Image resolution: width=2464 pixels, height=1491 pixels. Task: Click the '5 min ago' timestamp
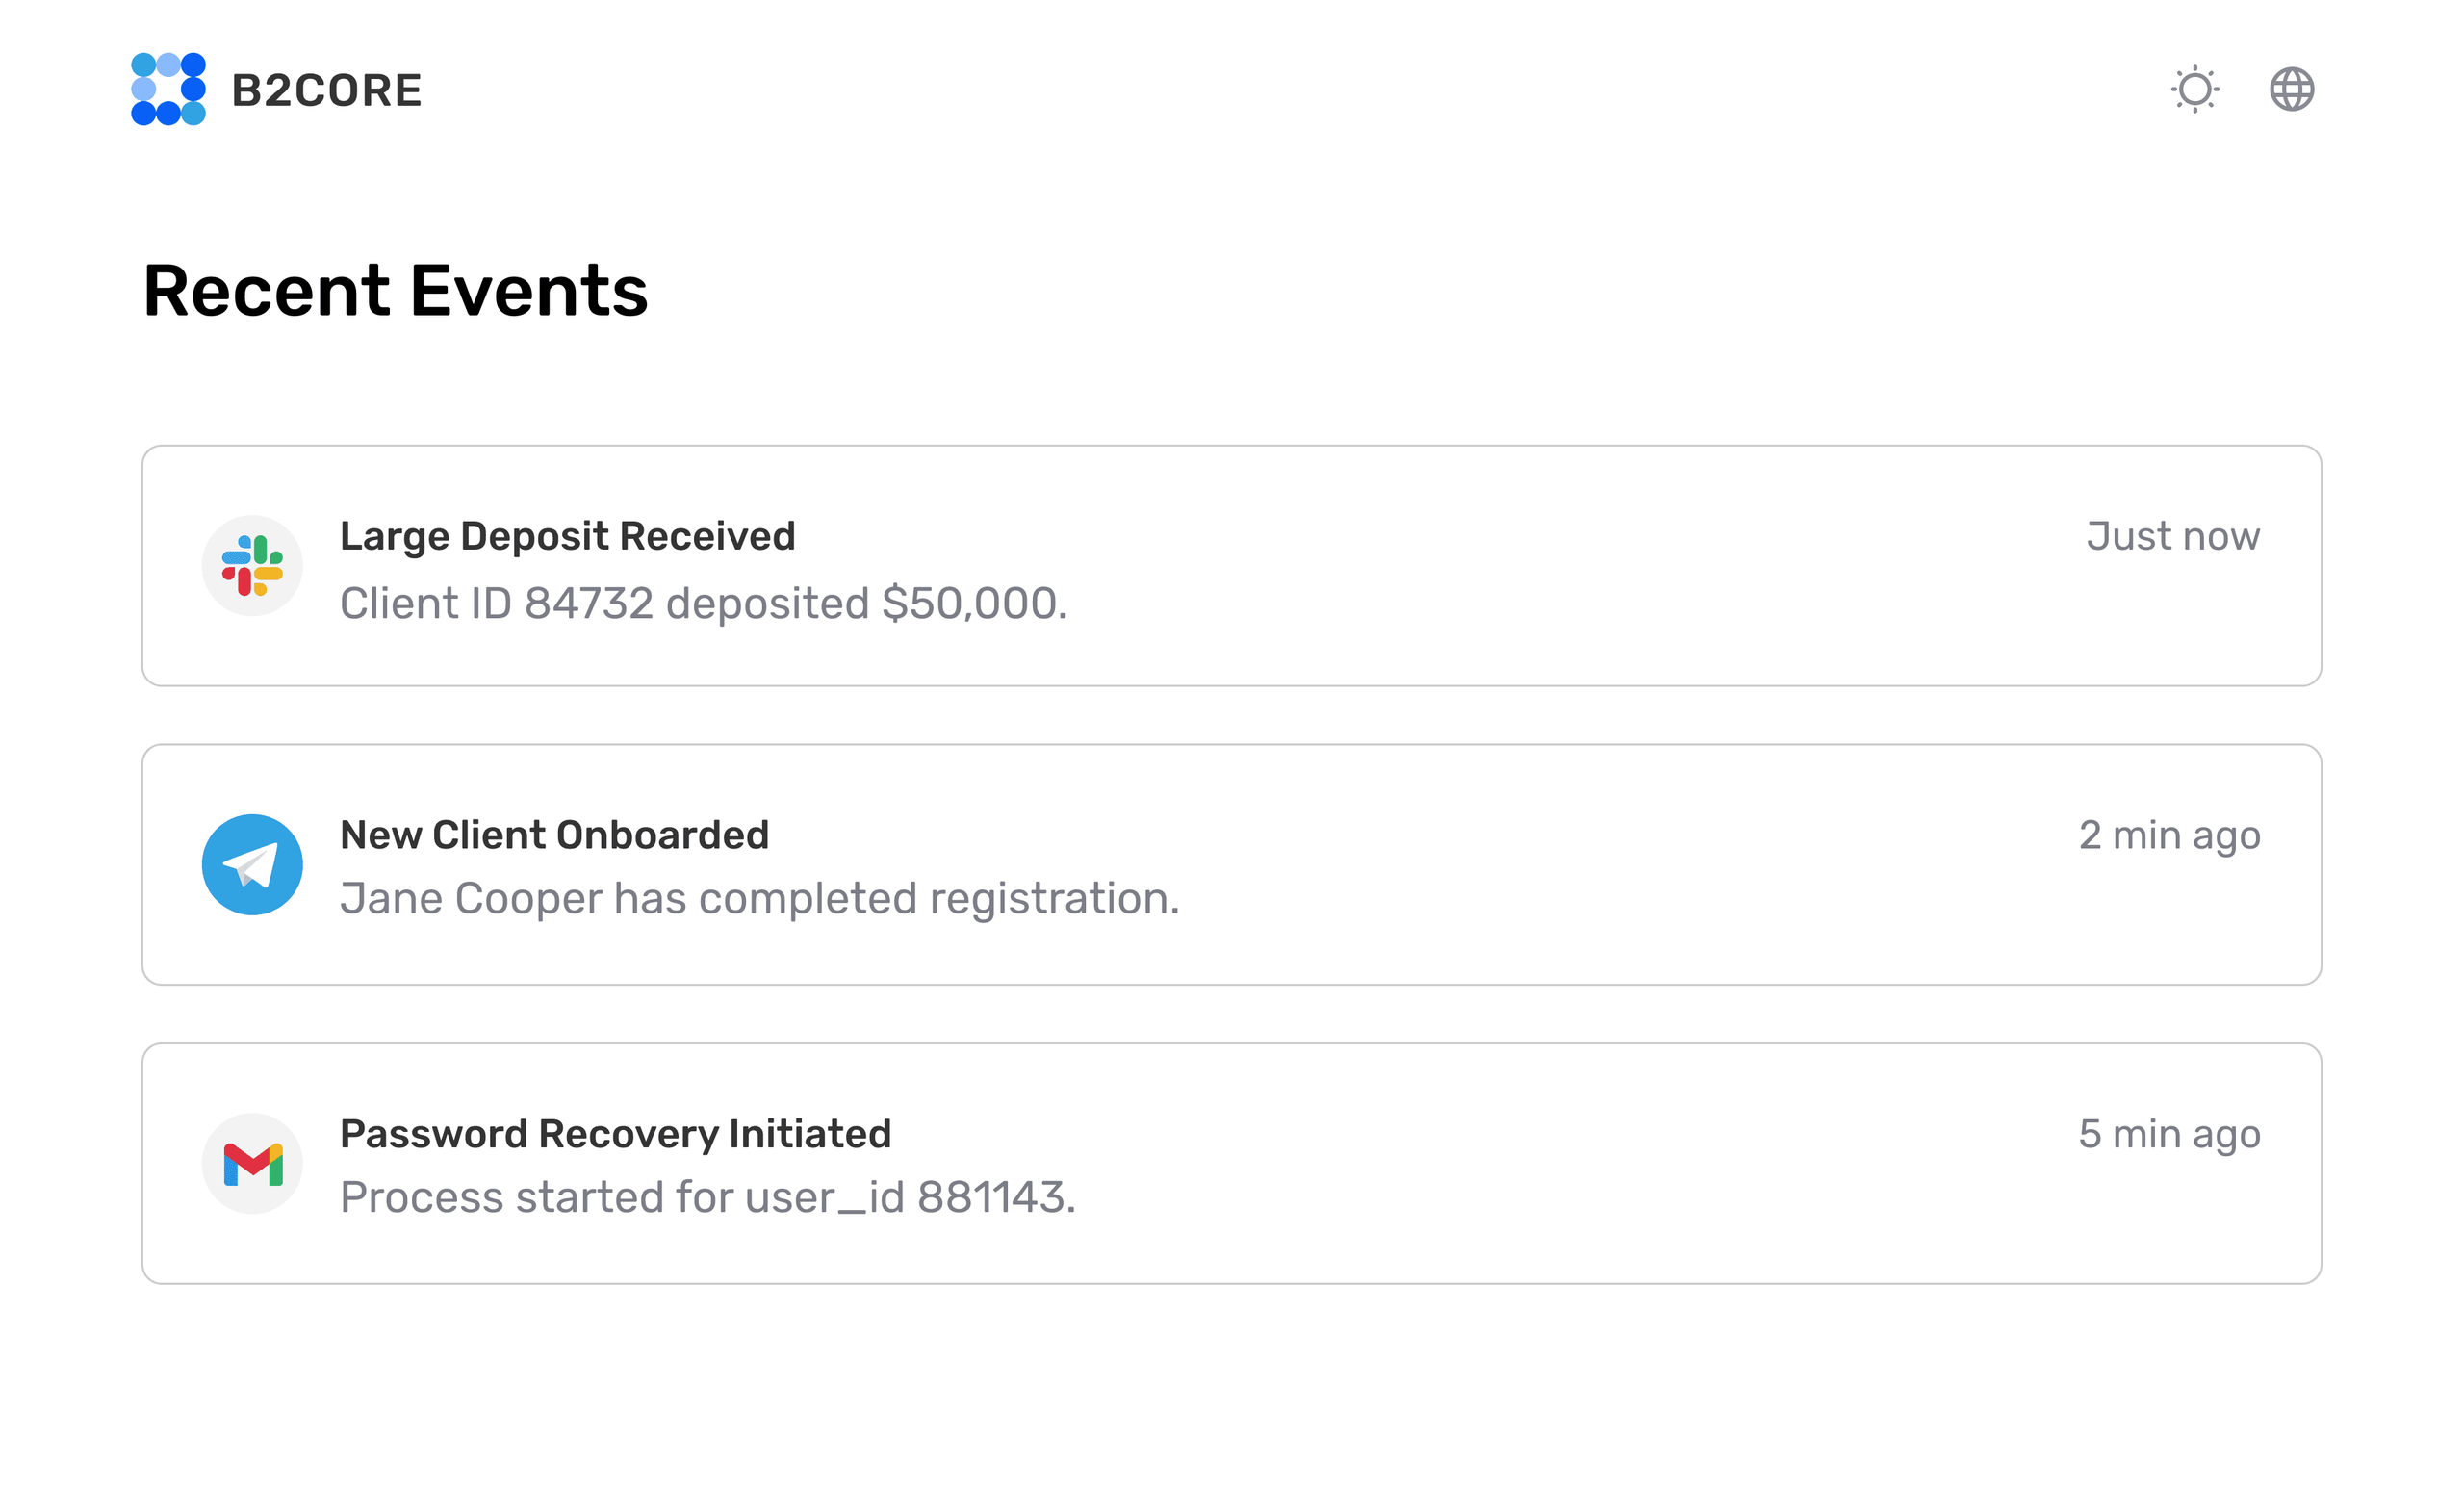2170,1135
